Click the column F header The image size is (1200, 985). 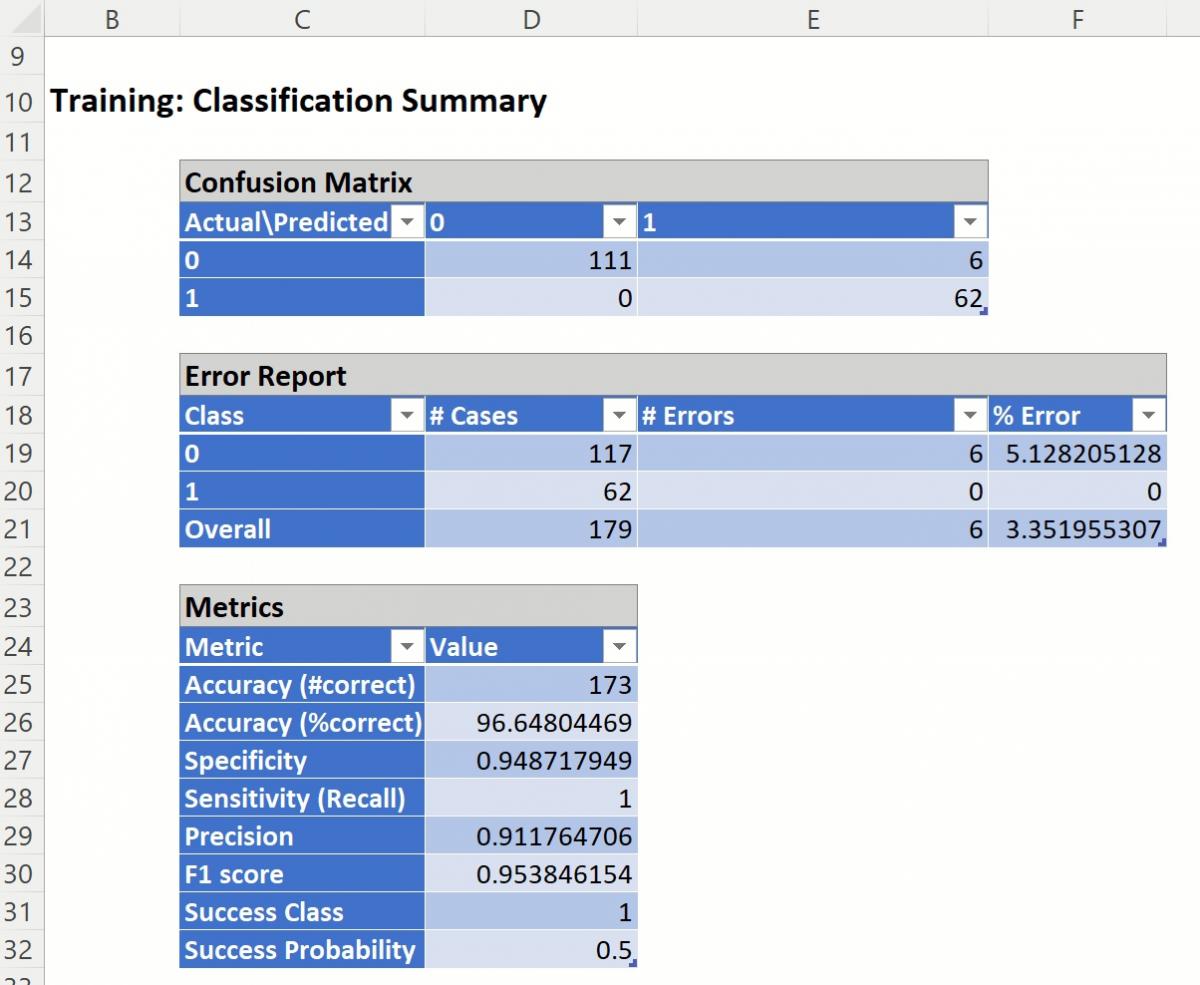point(1077,18)
